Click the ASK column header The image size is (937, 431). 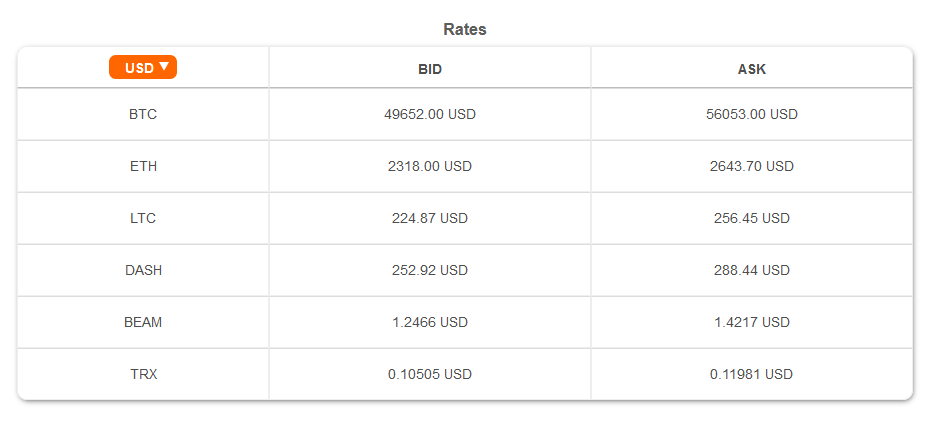click(x=752, y=69)
